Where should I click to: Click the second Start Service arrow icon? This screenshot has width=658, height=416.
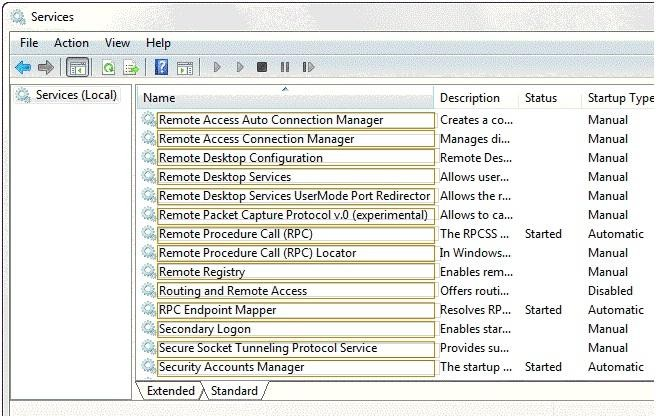[x=240, y=67]
